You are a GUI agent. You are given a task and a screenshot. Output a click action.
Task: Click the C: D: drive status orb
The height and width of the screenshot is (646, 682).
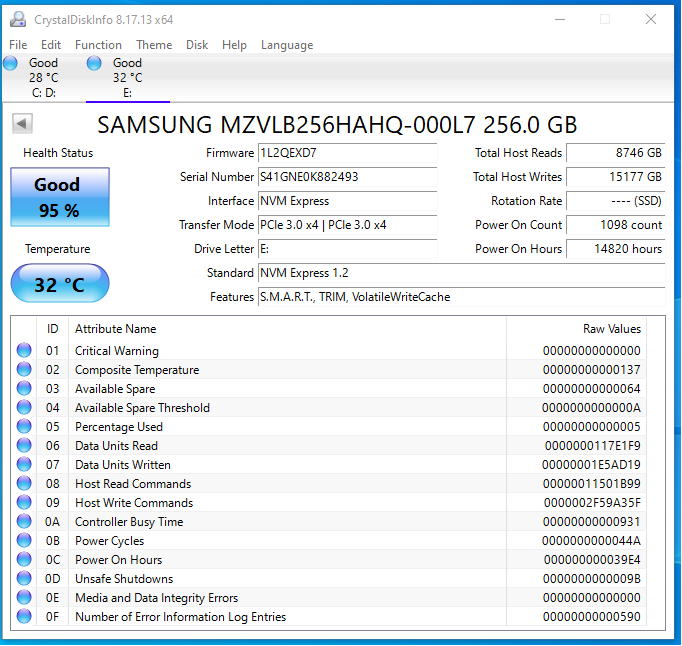[11, 64]
